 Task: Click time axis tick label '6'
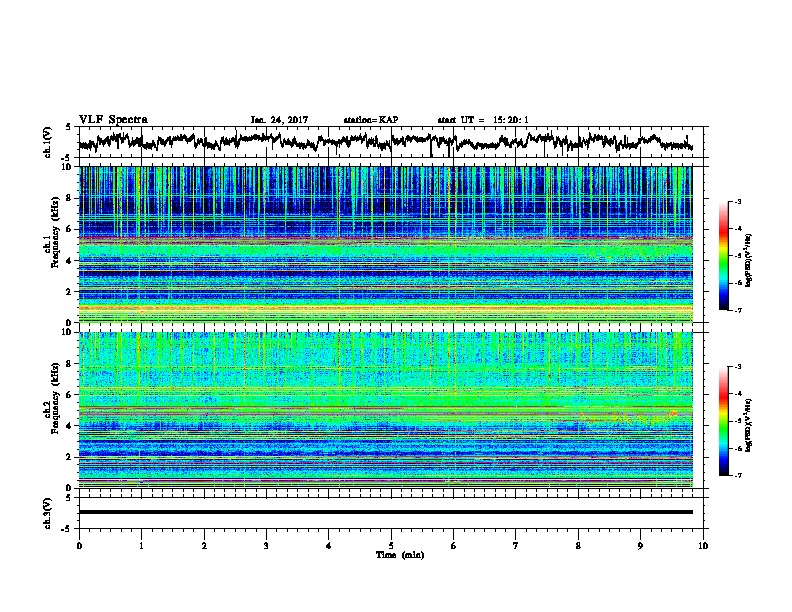tap(453, 546)
